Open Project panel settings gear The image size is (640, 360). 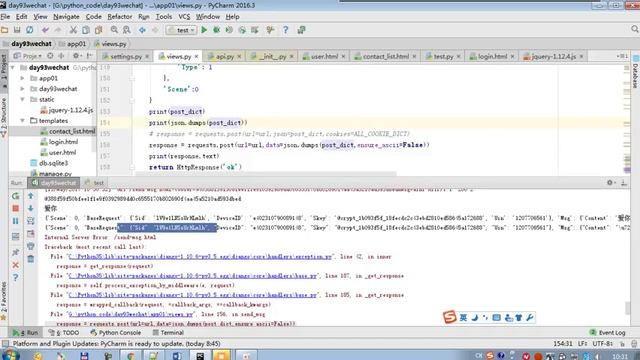coord(76,56)
